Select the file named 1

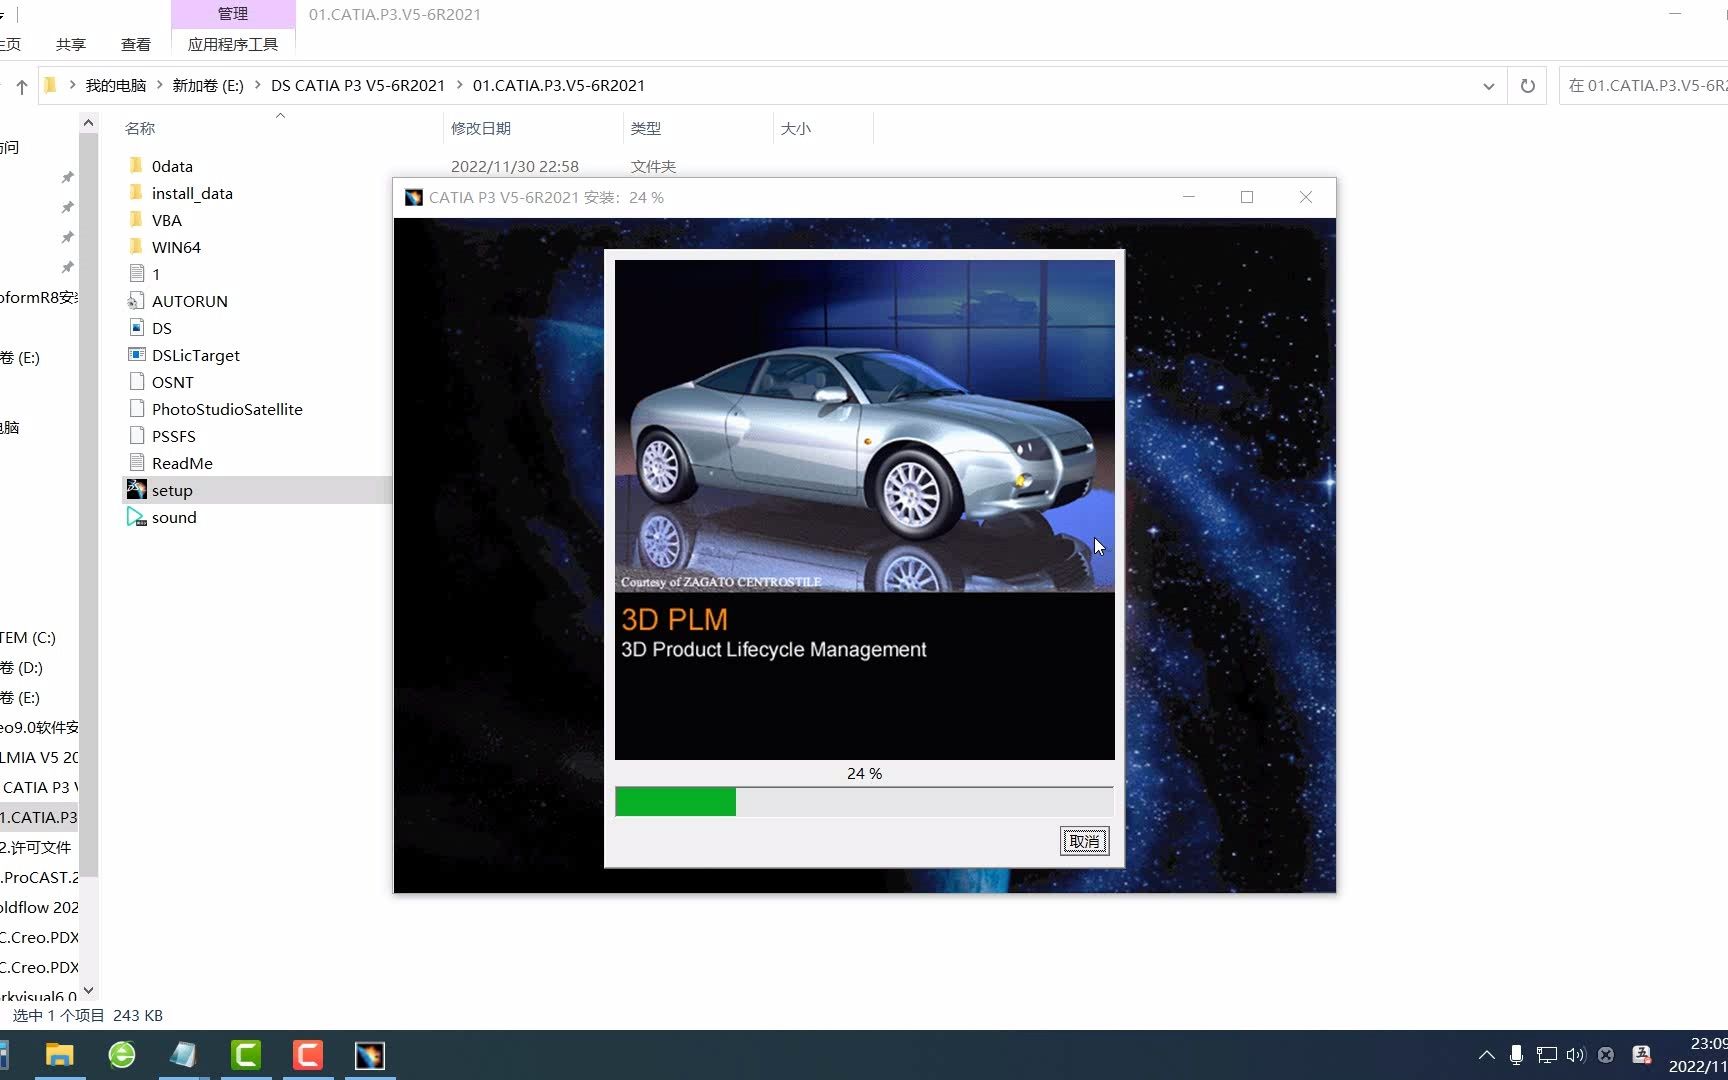(155, 274)
